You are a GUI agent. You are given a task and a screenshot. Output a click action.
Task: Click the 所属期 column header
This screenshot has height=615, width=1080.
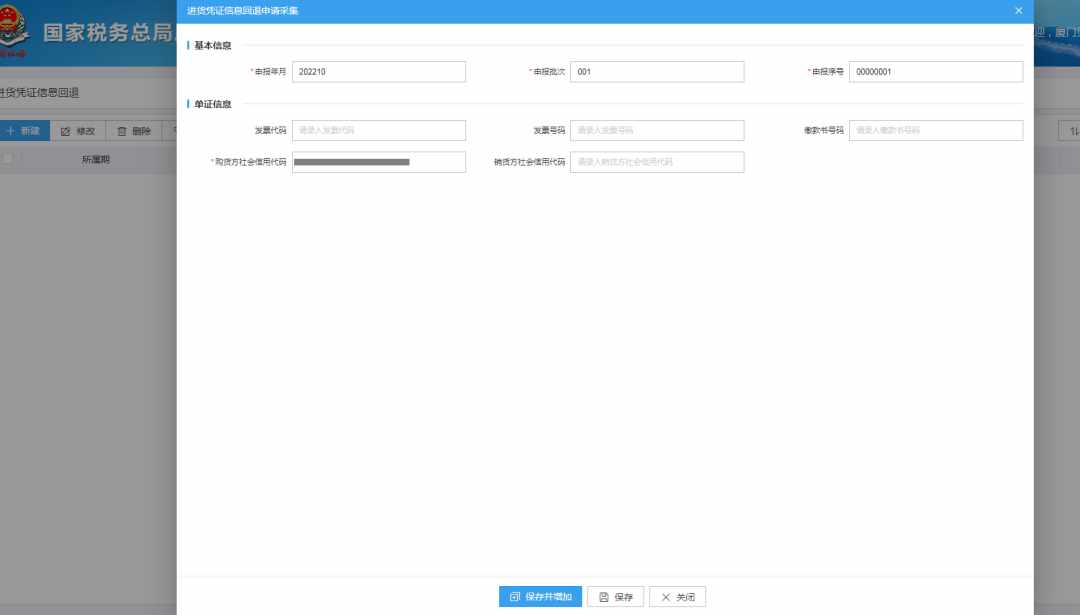[x=96, y=159]
